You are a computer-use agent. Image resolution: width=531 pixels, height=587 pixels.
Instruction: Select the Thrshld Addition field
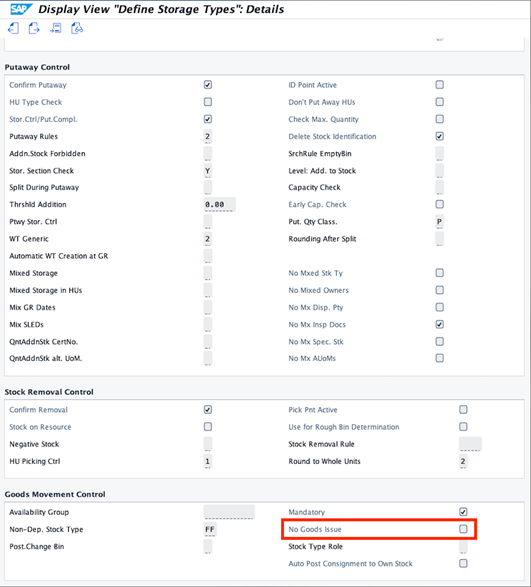219,204
